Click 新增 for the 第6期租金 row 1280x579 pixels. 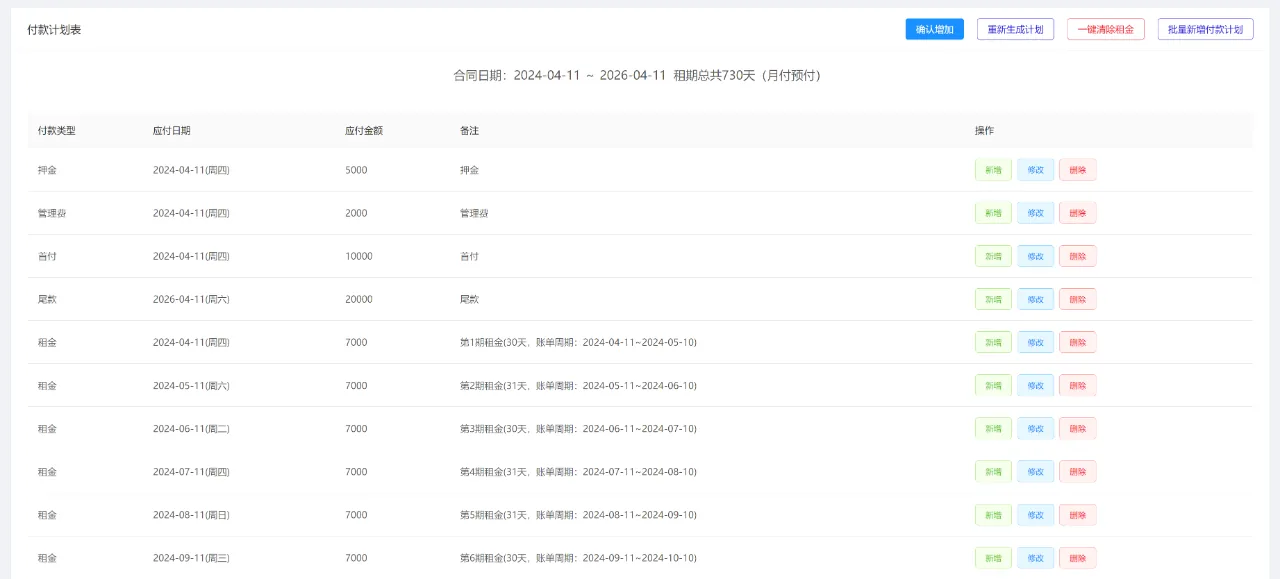(x=993, y=557)
